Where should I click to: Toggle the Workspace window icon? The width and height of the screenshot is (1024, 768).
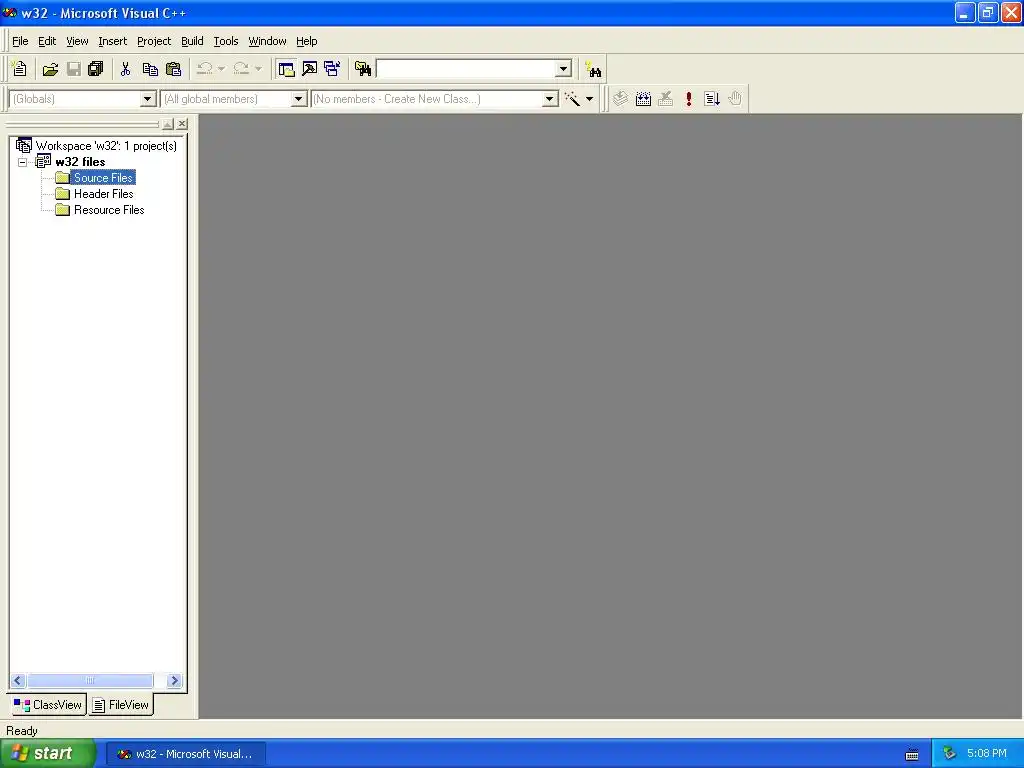click(x=286, y=69)
